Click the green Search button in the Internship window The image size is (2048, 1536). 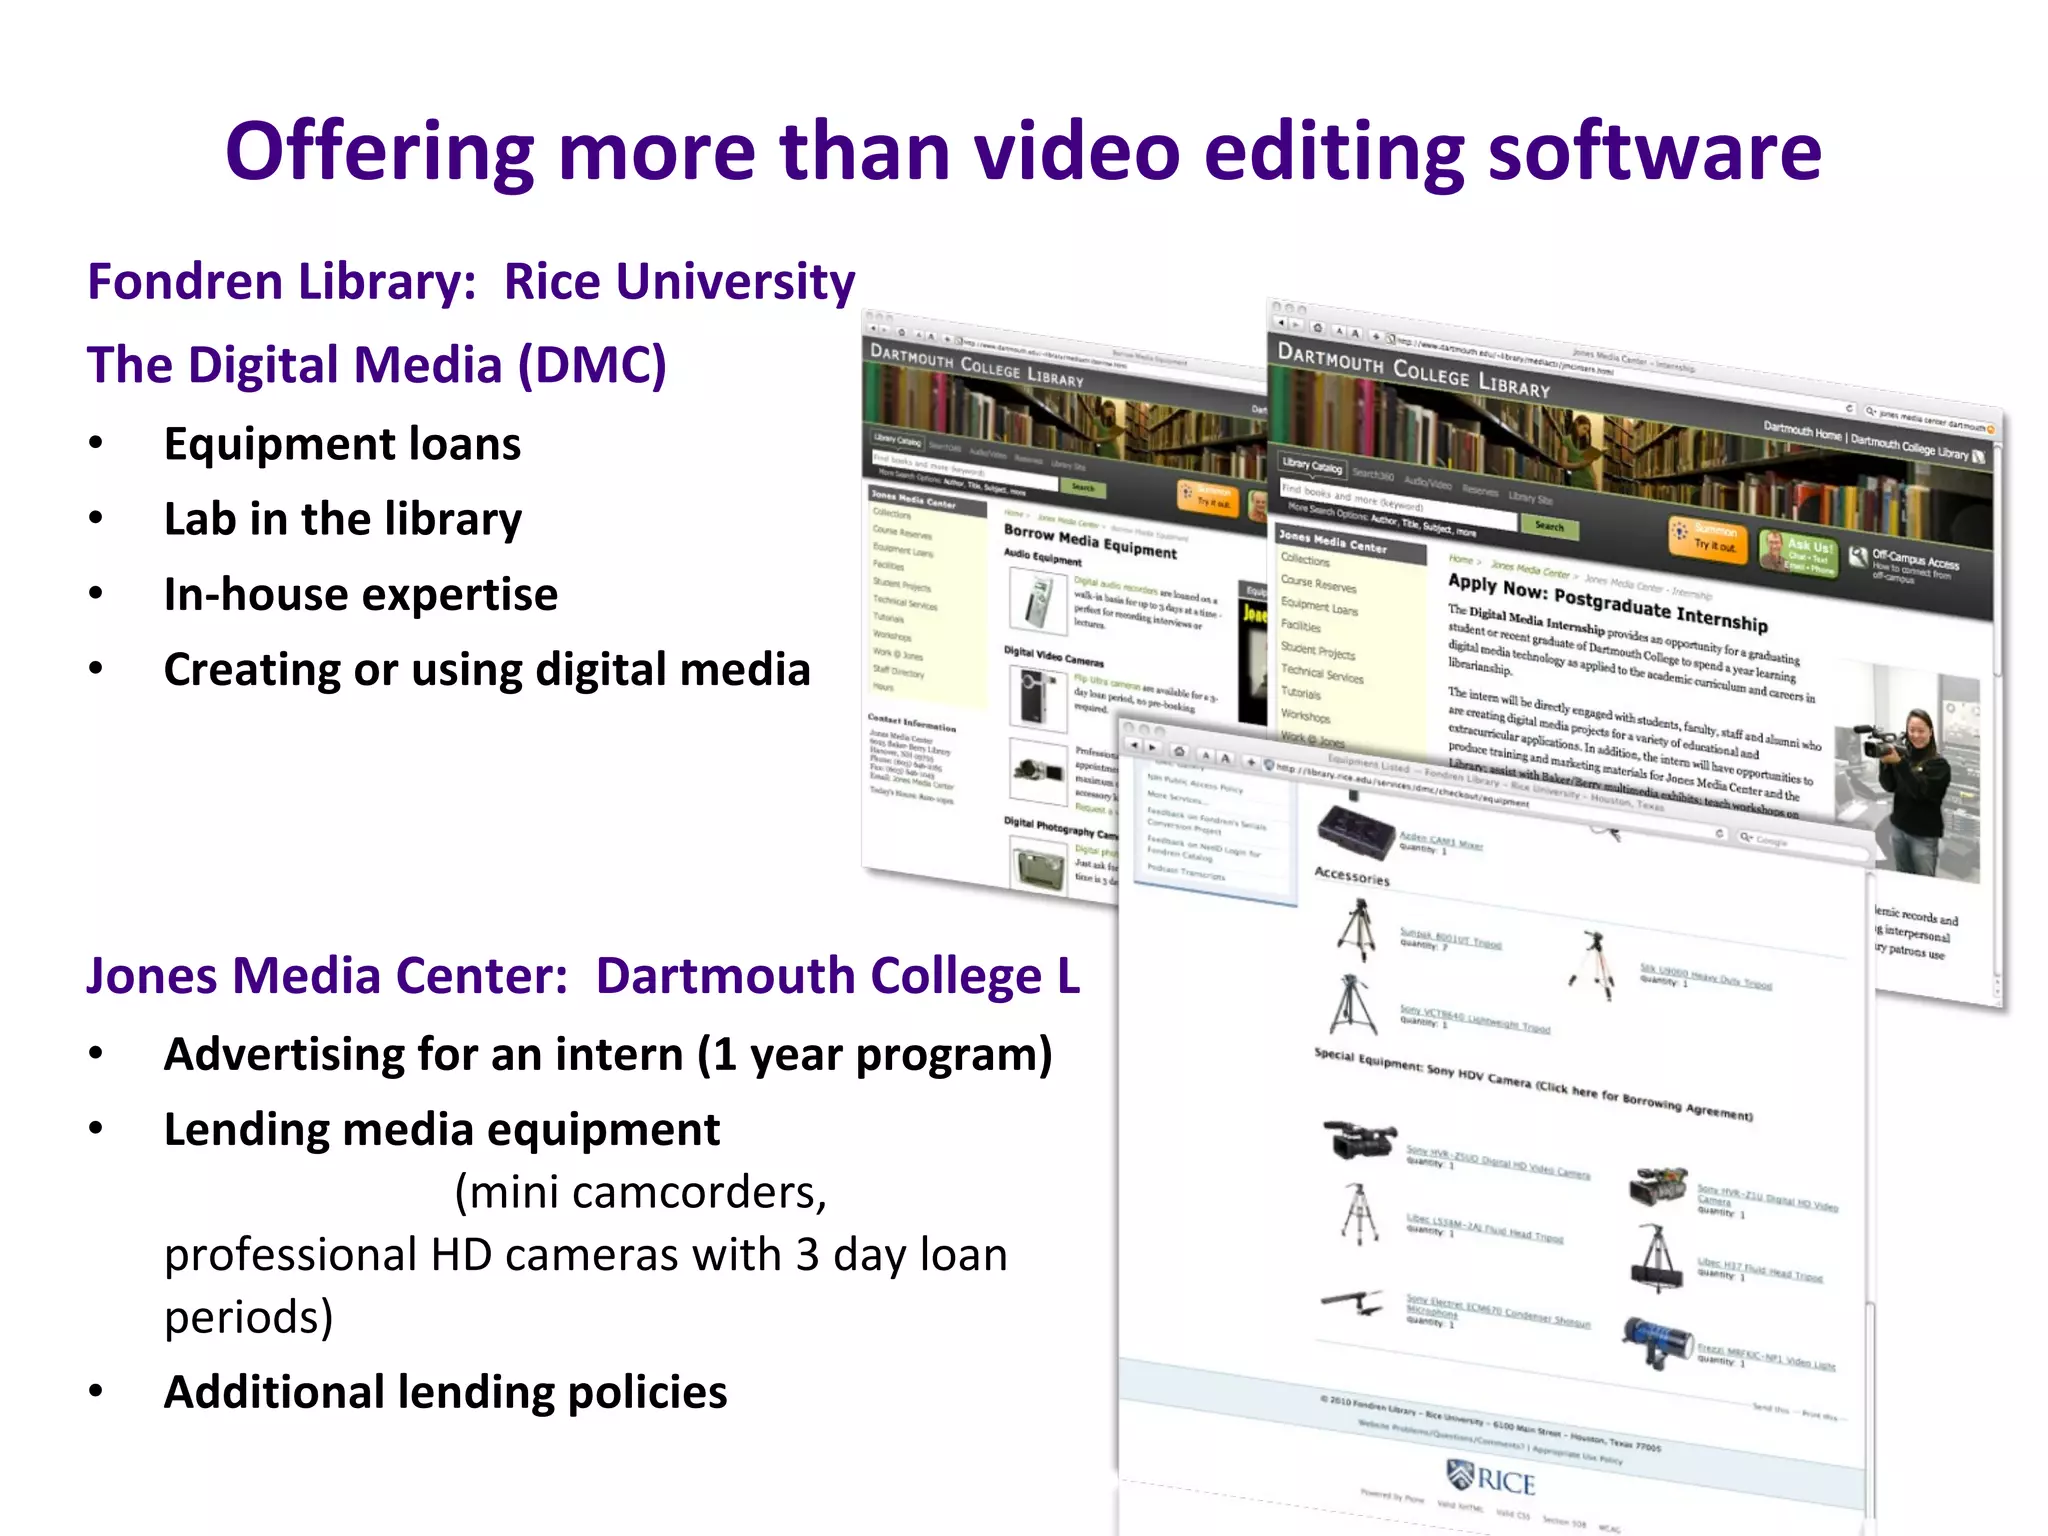pyautogui.click(x=1549, y=526)
